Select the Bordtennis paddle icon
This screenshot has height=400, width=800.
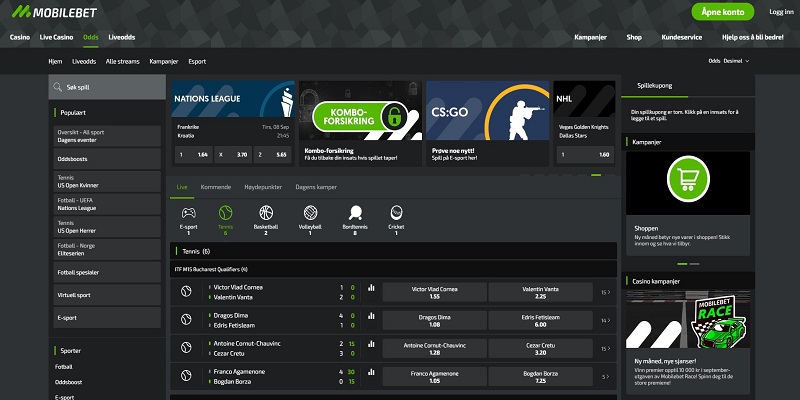tap(355, 213)
